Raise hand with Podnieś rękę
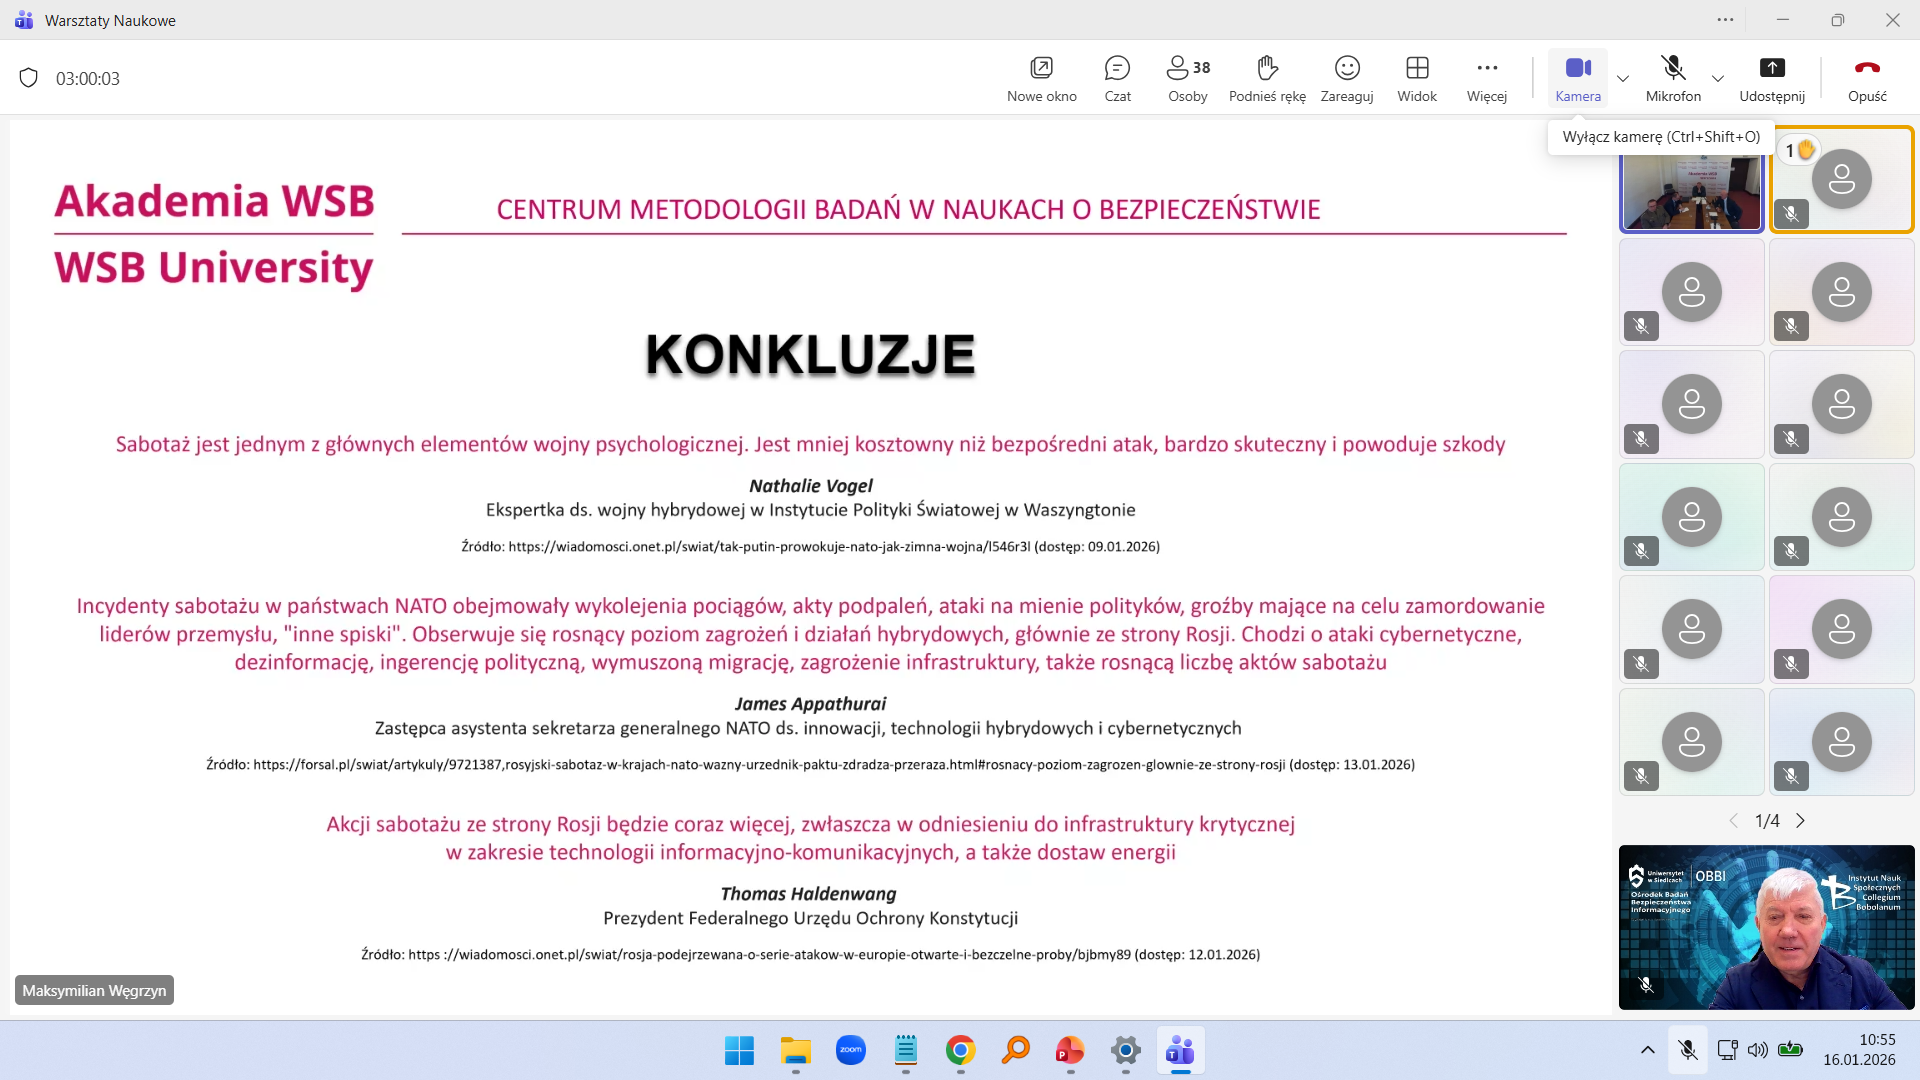 pos(1267,77)
